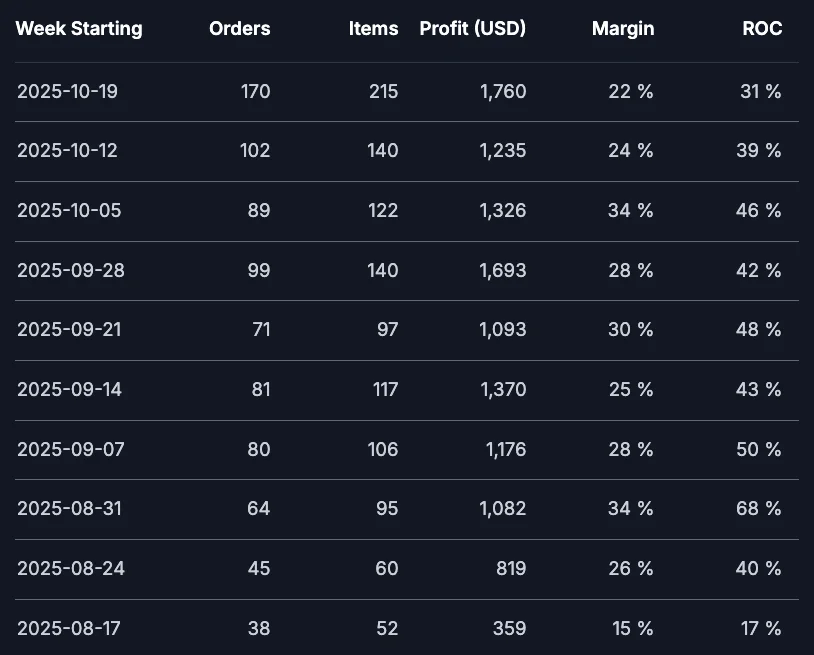Select the Profit (USD) column header
Viewport: 814px width, 655px height.
473,29
